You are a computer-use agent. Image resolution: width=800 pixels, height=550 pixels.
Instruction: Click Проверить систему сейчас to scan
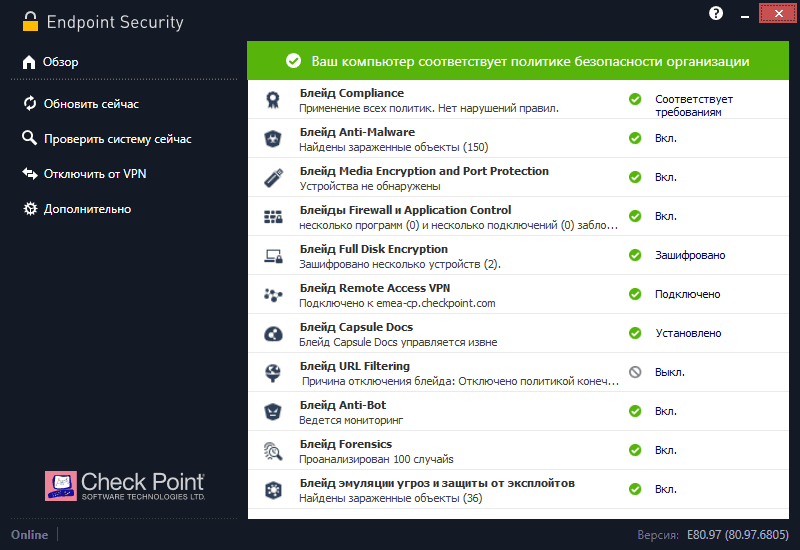117,139
